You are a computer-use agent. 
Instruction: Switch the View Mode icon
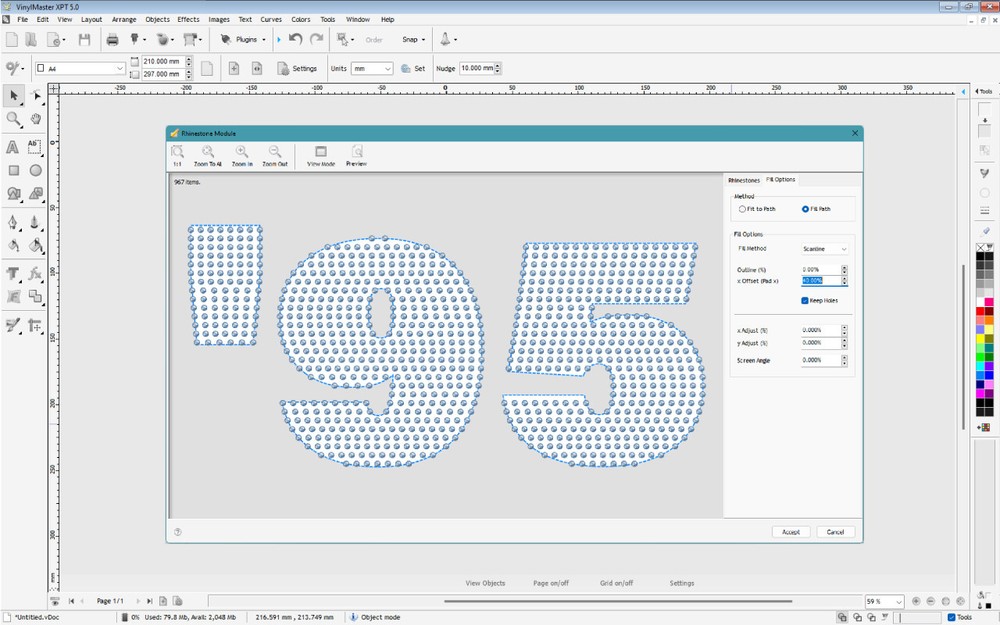[320, 152]
